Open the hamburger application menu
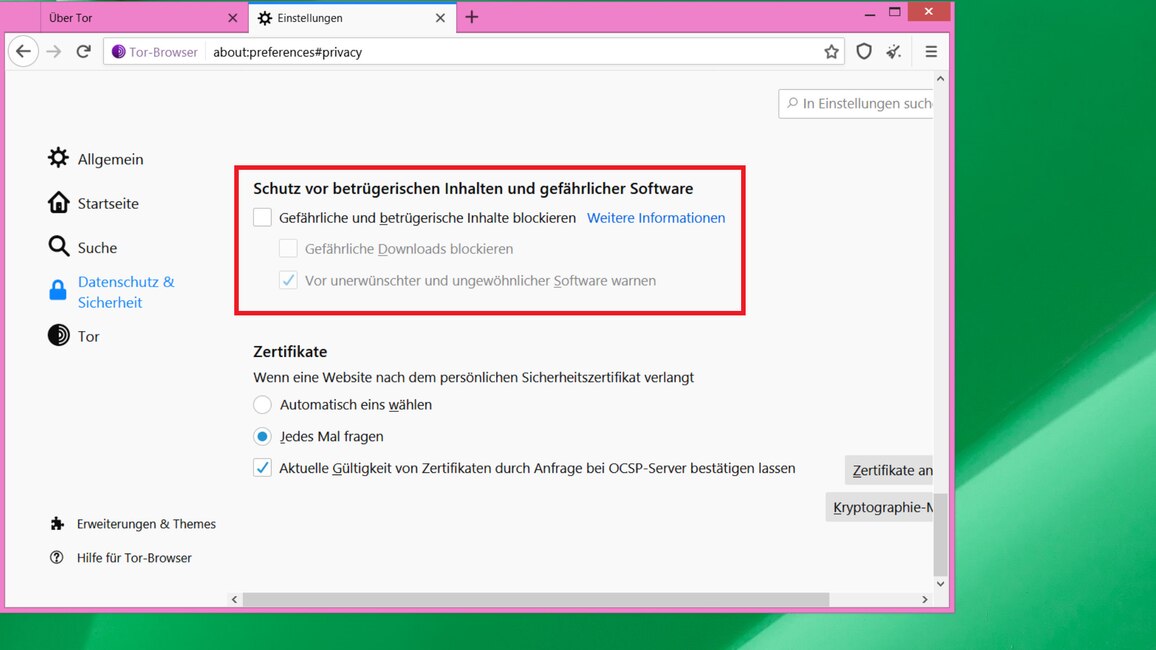This screenshot has width=1156, height=650. [x=931, y=52]
